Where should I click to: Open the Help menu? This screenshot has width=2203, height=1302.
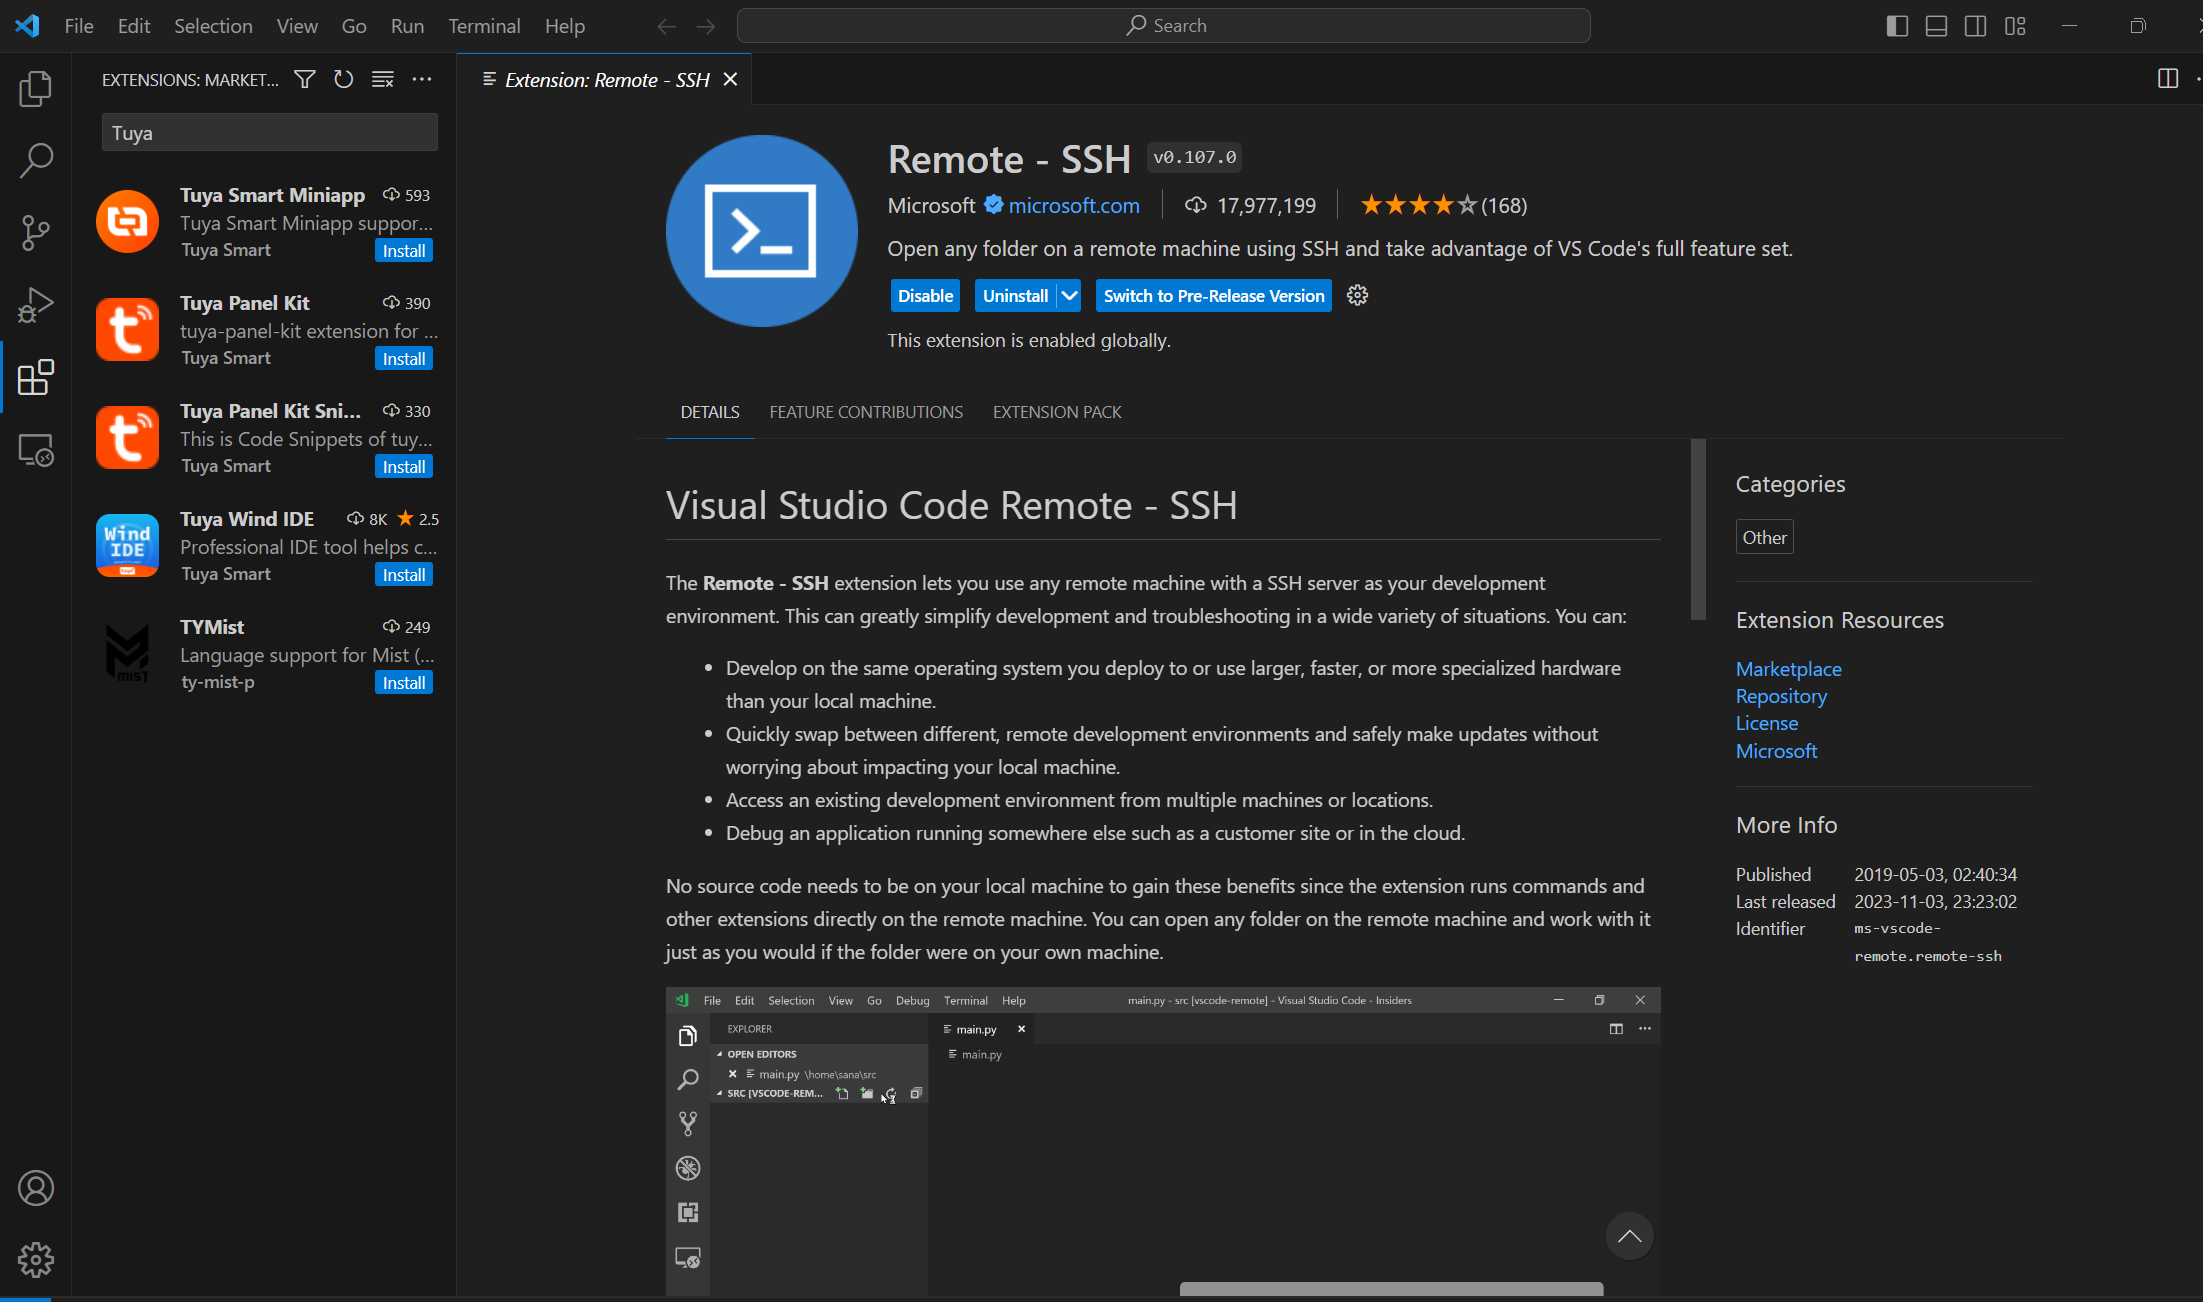tap(565, 26)
